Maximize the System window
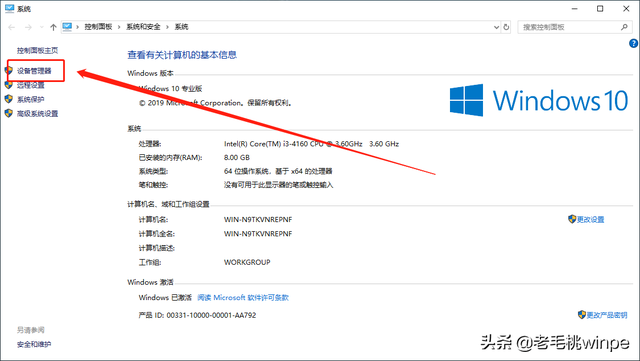Viewport: 640px width, 361px height. point(600,9)
